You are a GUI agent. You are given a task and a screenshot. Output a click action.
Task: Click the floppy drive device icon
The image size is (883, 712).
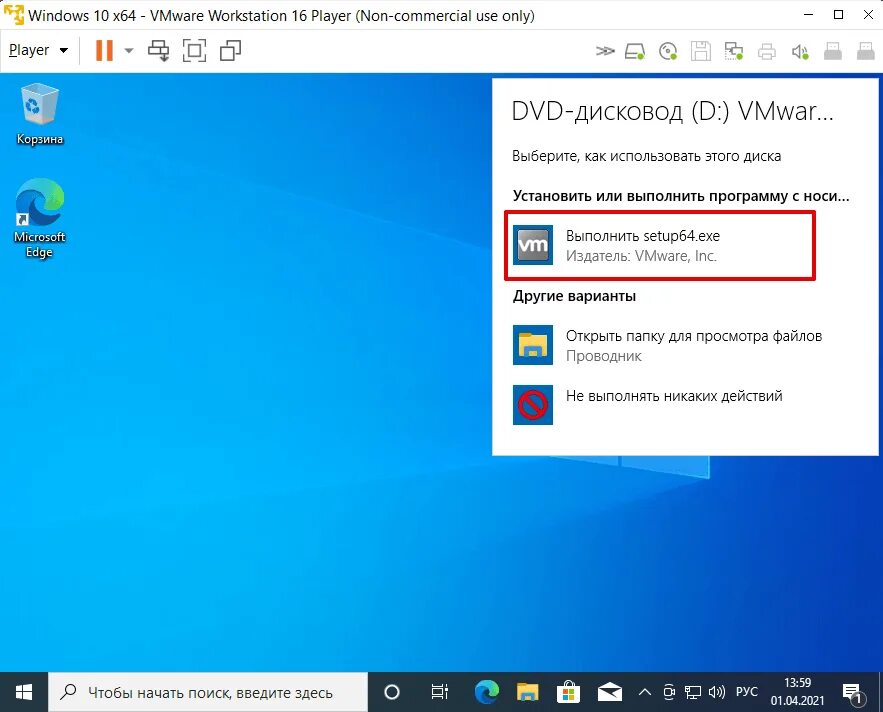701,51
